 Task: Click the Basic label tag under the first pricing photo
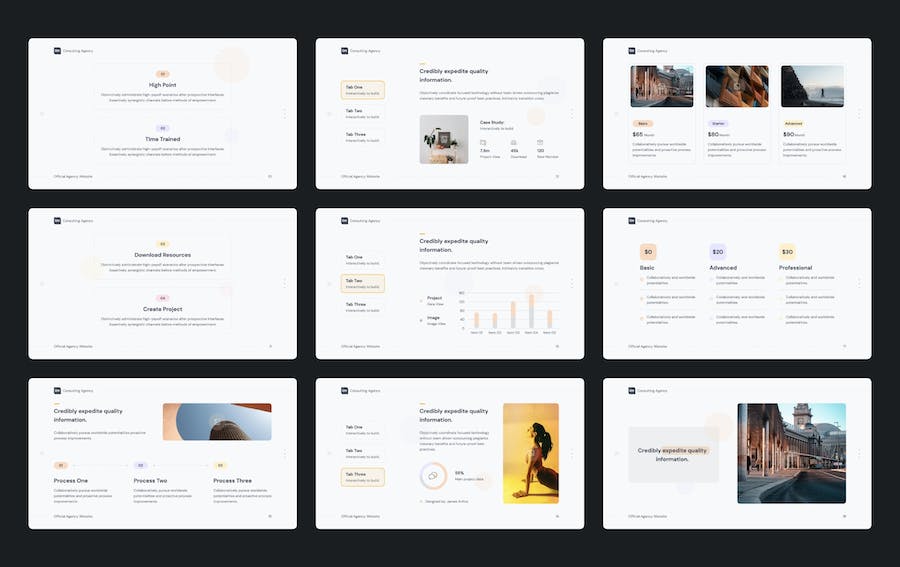[x=642, y=123]
